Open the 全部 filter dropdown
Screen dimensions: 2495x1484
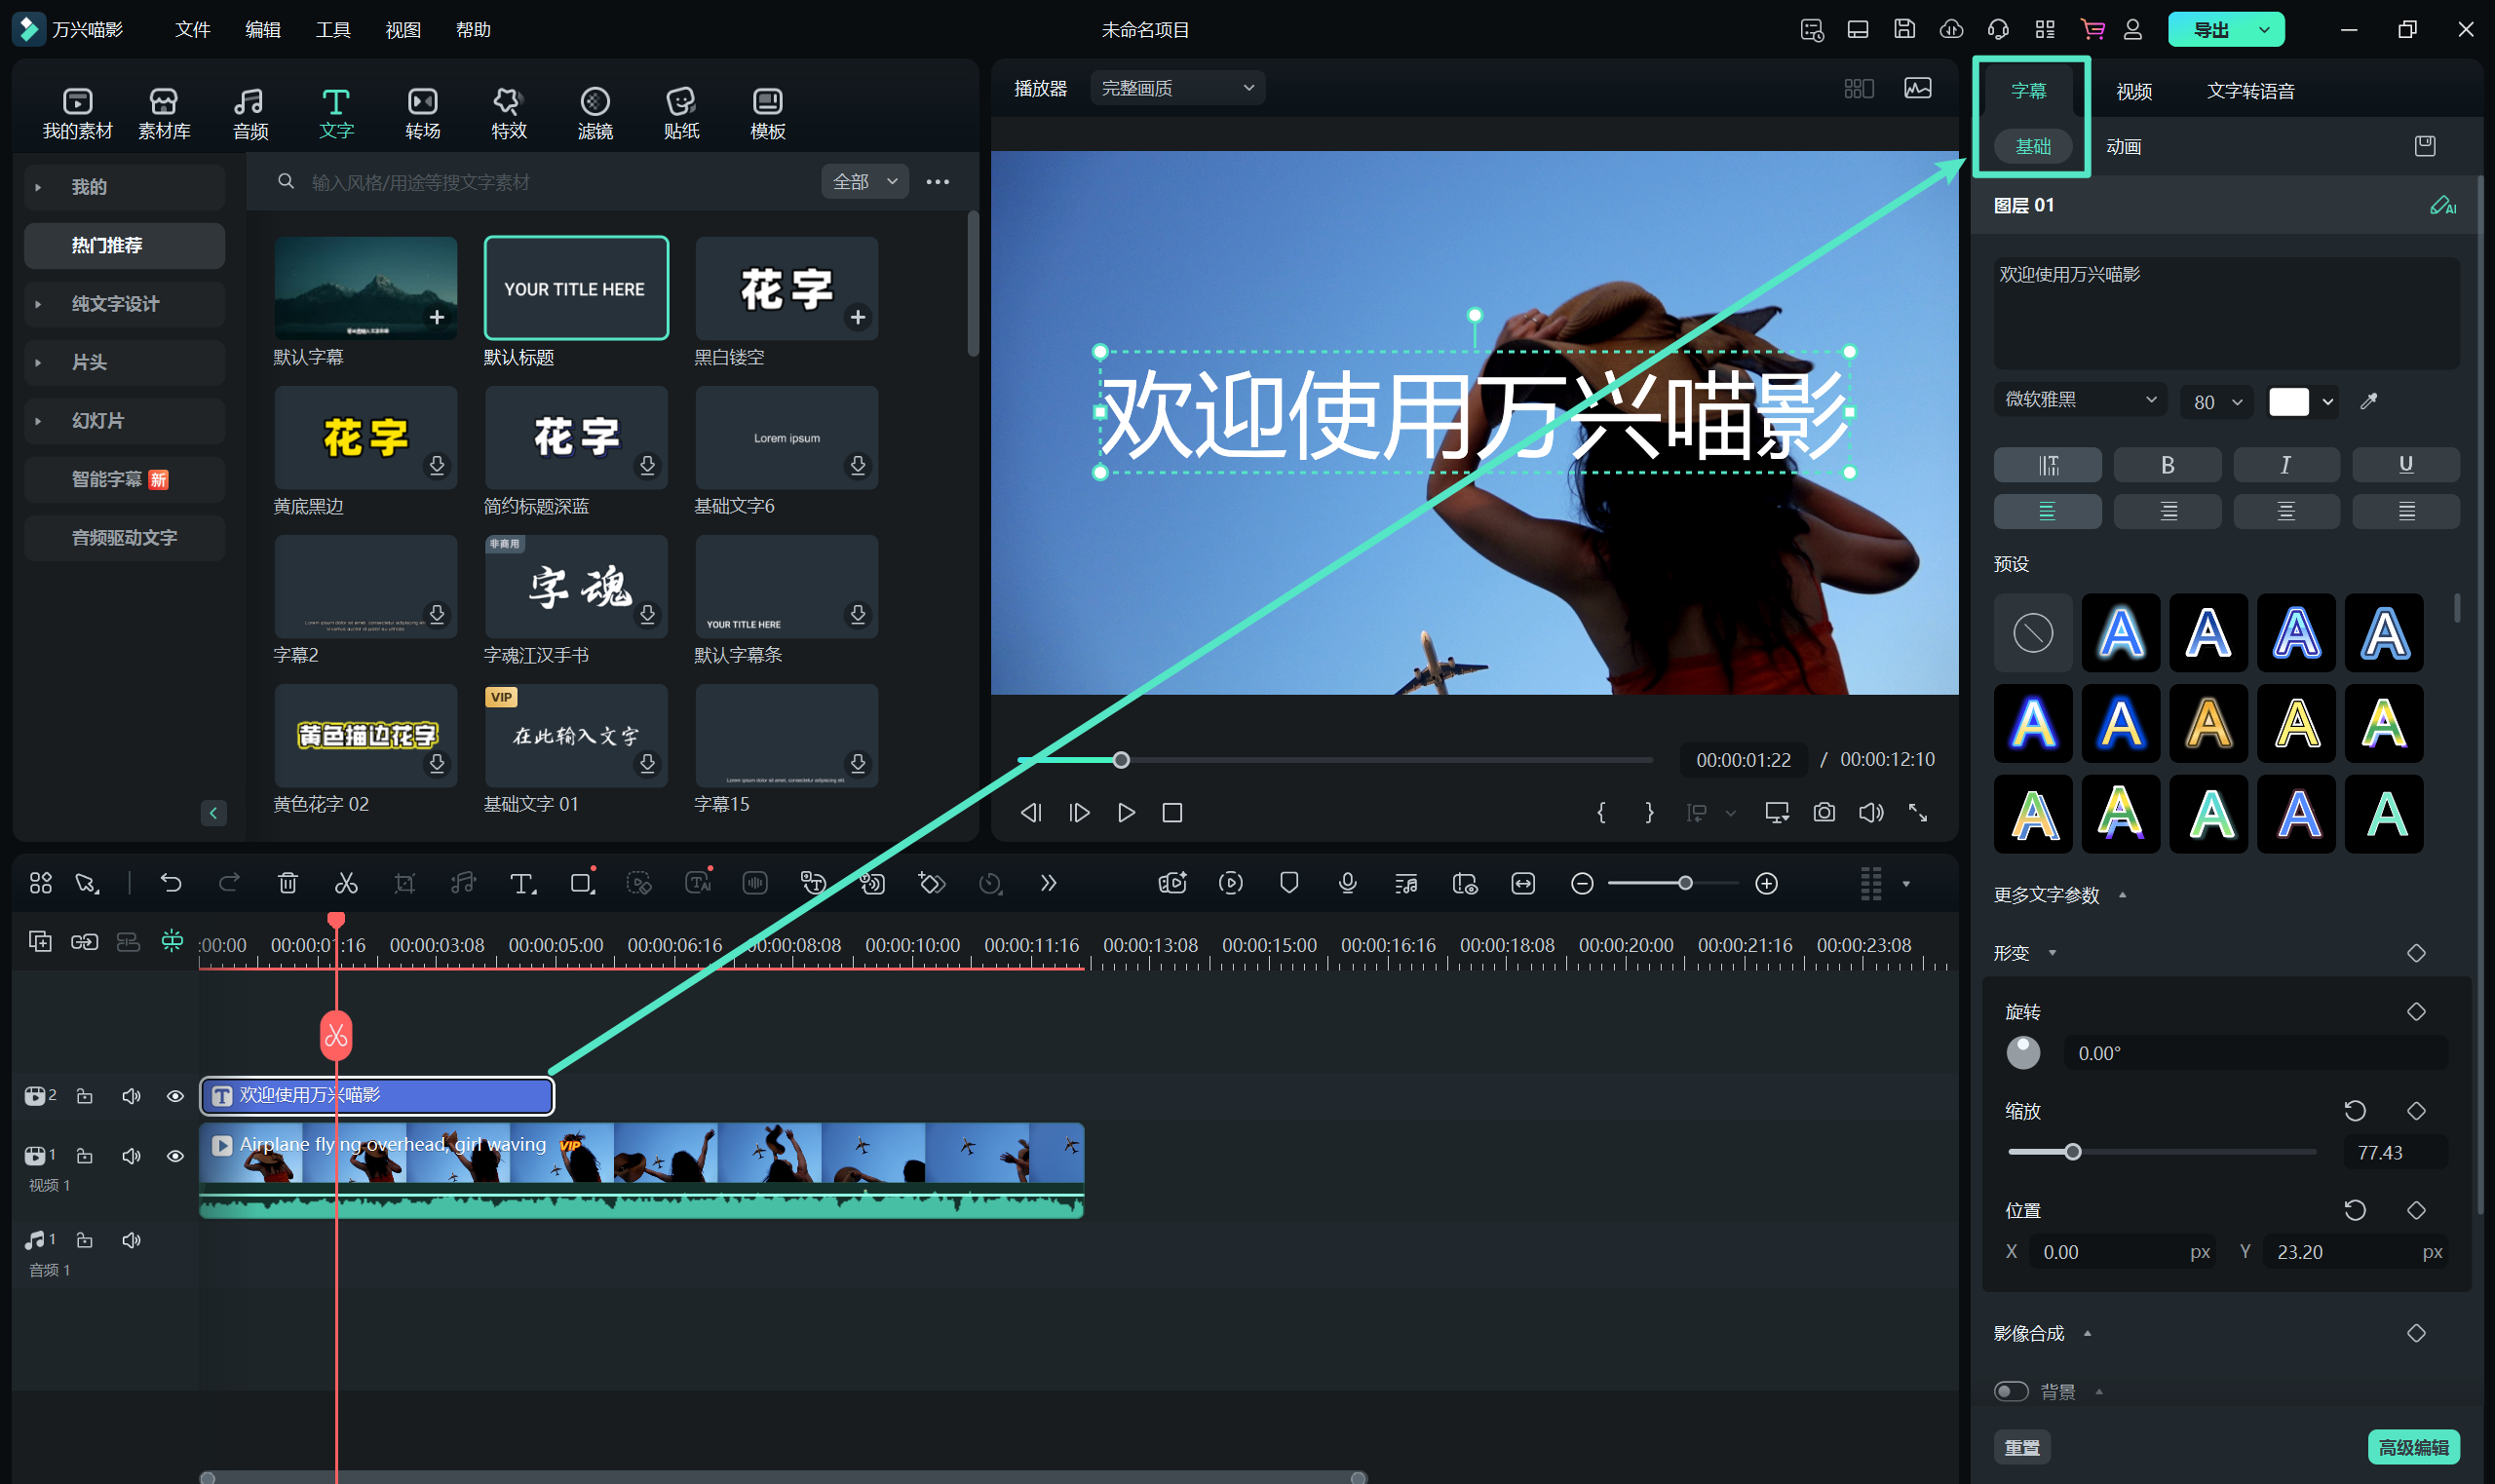pyautogui.click(x=865, y=182)
